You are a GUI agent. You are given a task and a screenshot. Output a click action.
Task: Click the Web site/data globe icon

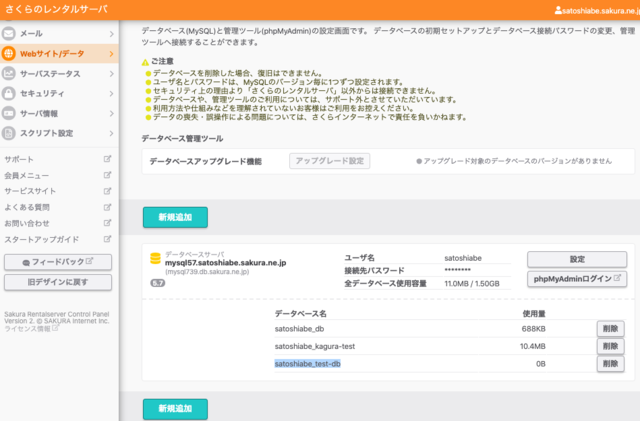tap(9, 53)
